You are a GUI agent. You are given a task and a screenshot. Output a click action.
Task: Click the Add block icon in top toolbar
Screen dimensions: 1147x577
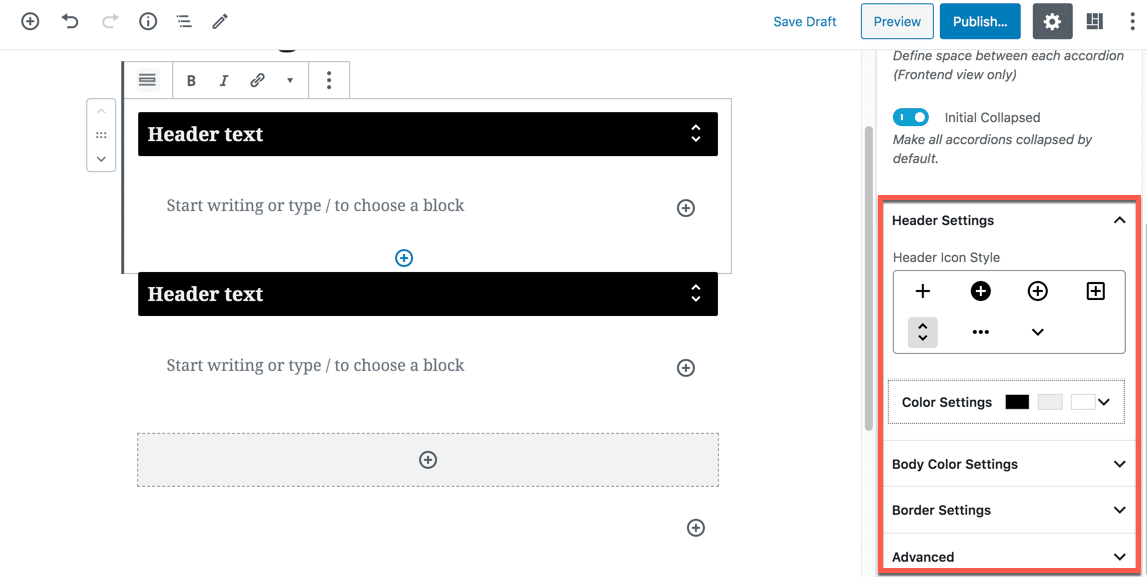click(30, 21)
